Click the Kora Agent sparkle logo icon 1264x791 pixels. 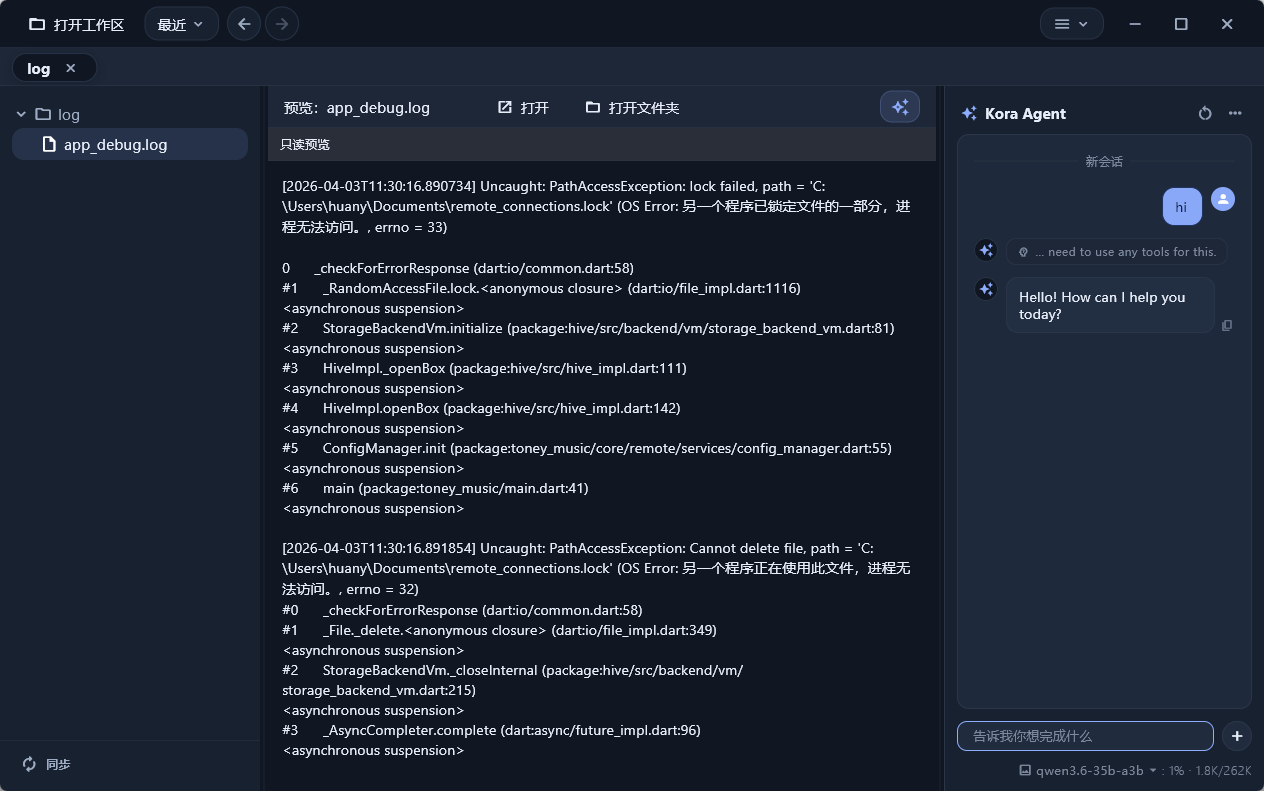point(968,114)
